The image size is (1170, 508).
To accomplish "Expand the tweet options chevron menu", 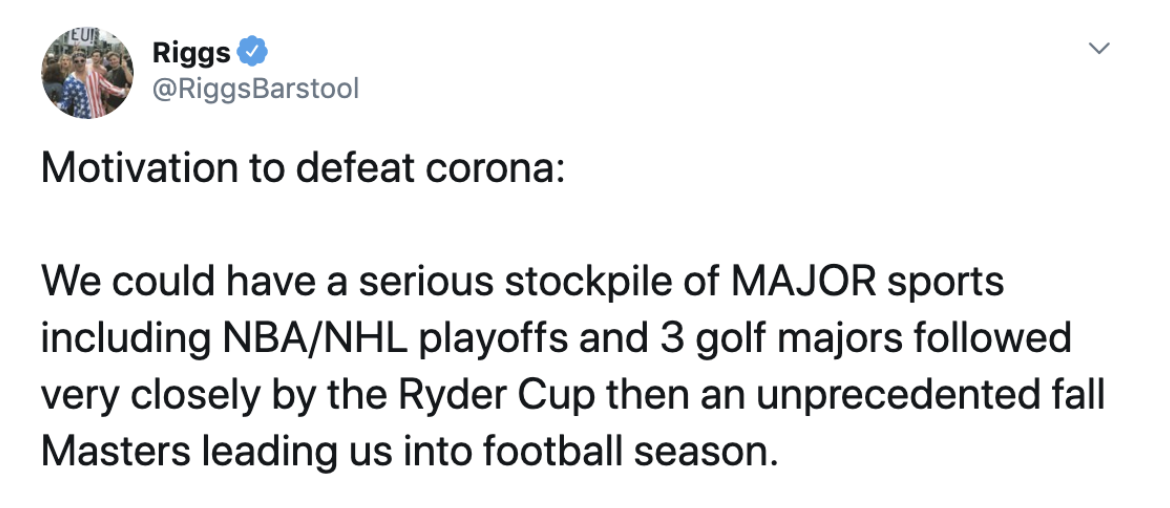I will 1100,49.
